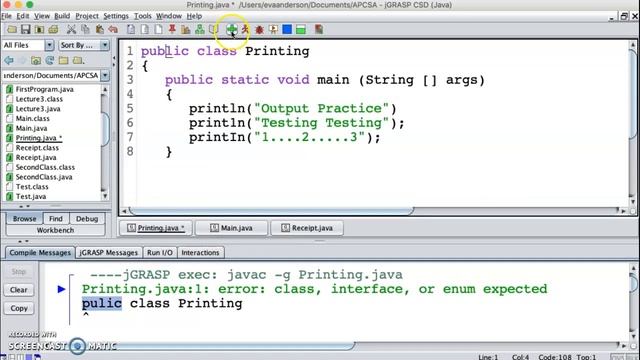The height and width of the screenshot is (360, 640).
Task: Switch to the Find tab
Action: click(x=56, y=219)
